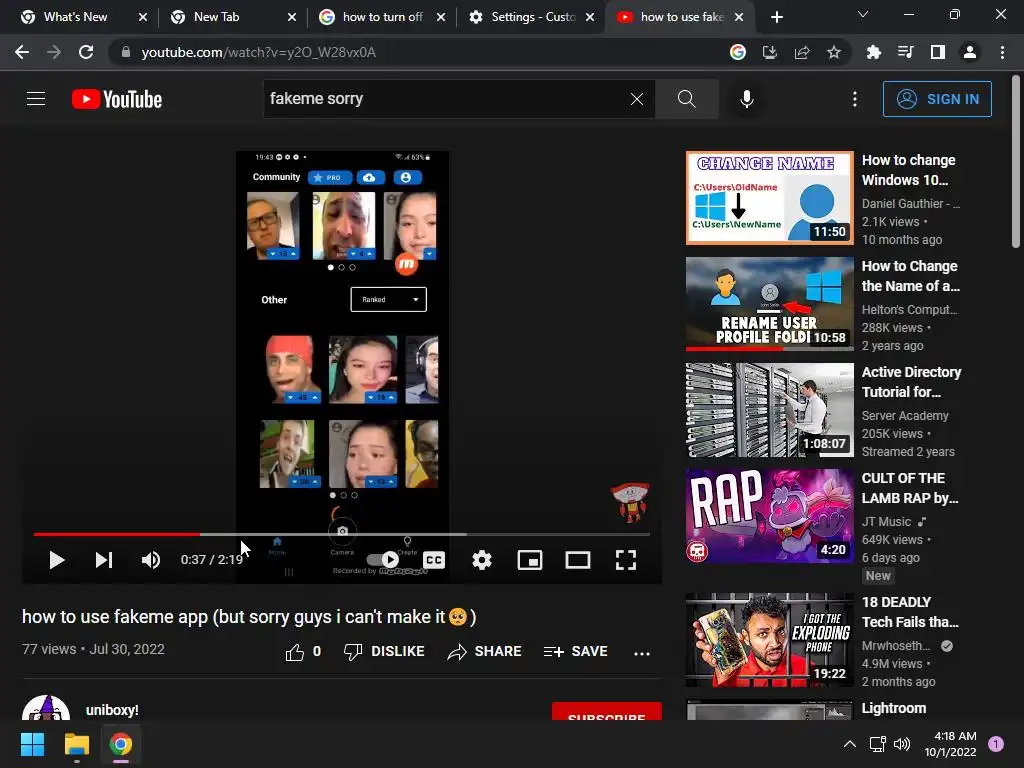Open 'RENAME USER PROFILE' video thumbnail

pos(769,304)
